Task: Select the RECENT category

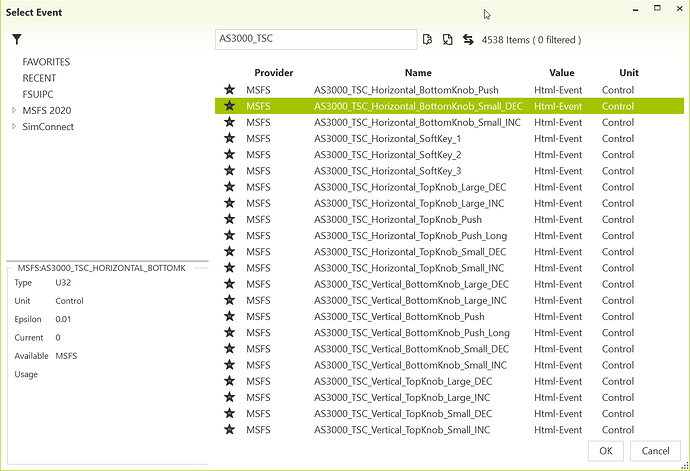Action: 39,78
